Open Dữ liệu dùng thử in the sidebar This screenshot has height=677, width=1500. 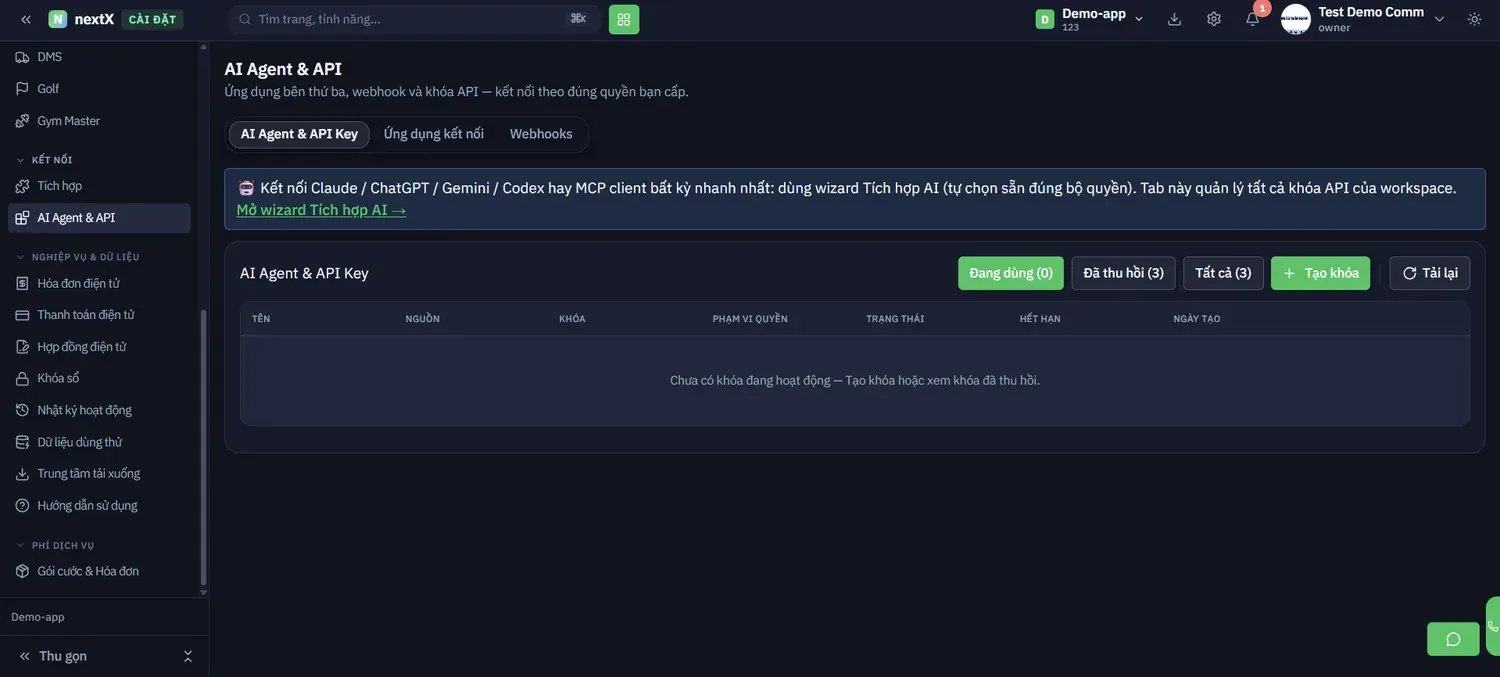(99, 442)
